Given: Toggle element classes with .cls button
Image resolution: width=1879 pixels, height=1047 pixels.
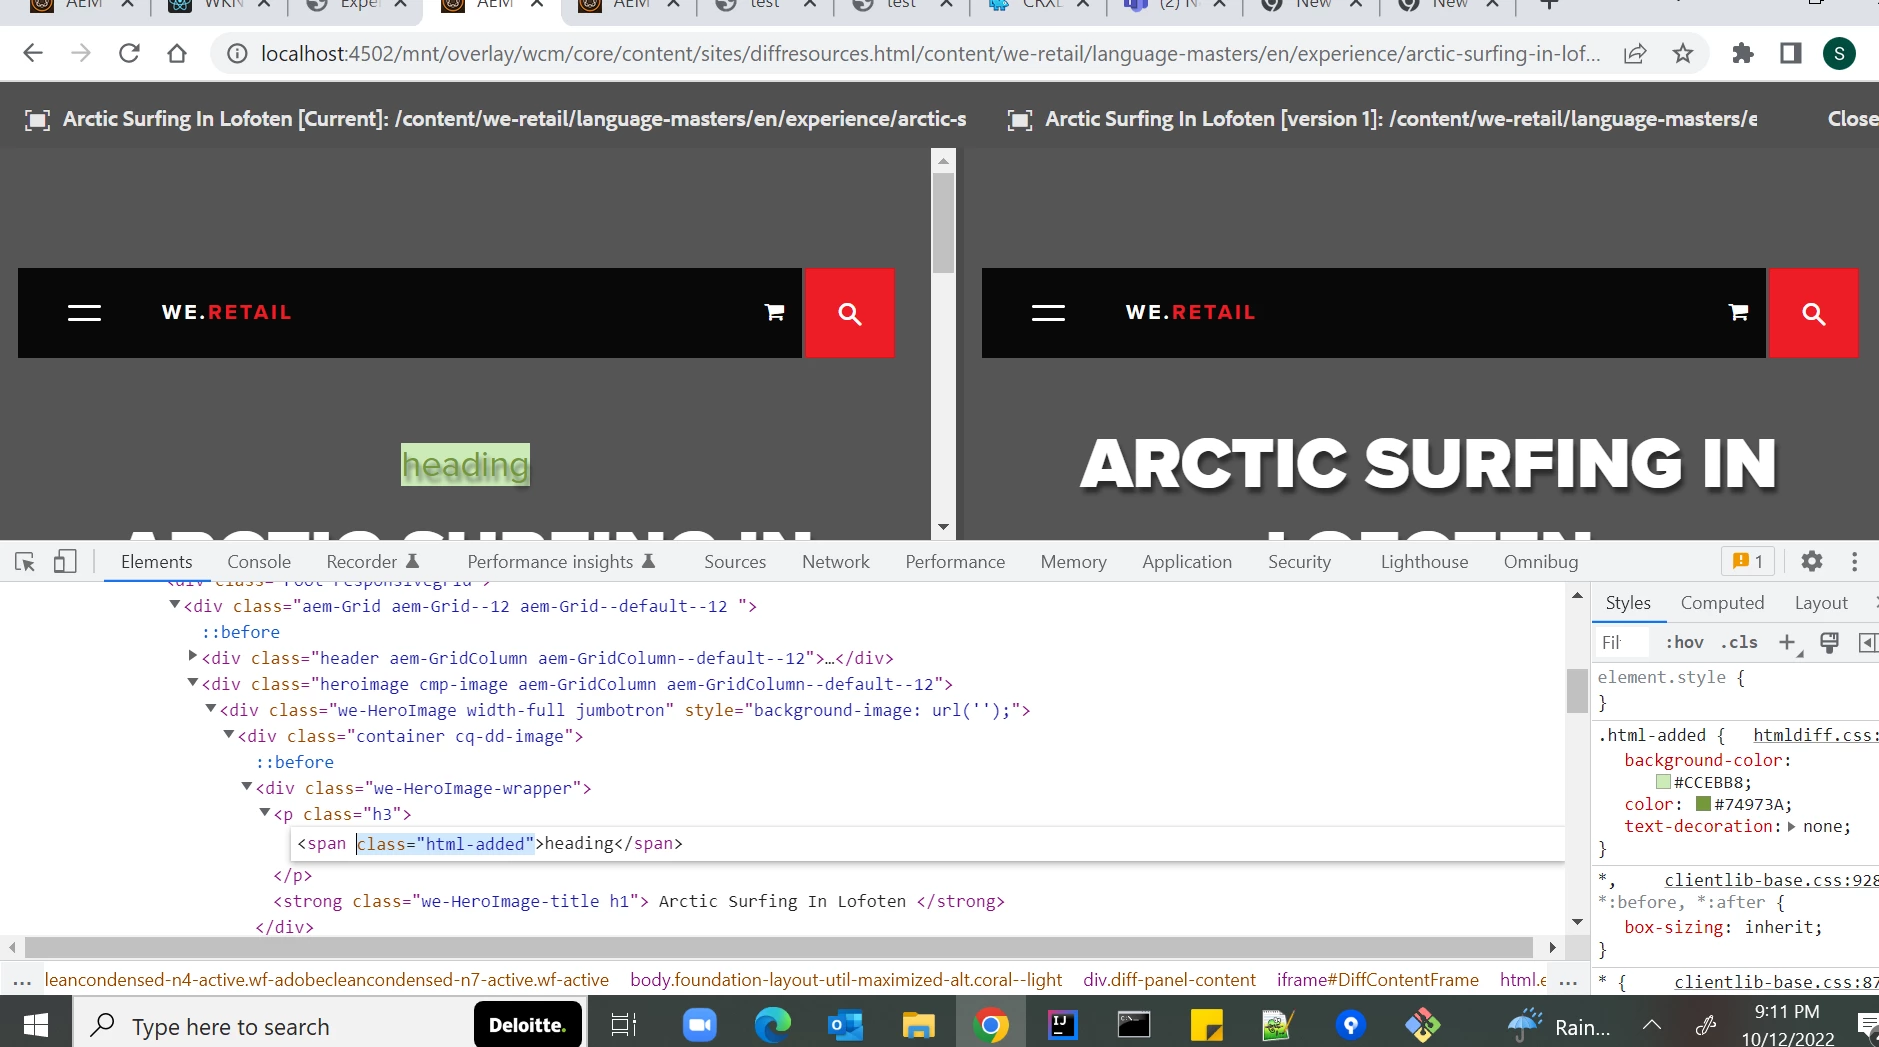Looking at the screenshot, I should 1739,643.
